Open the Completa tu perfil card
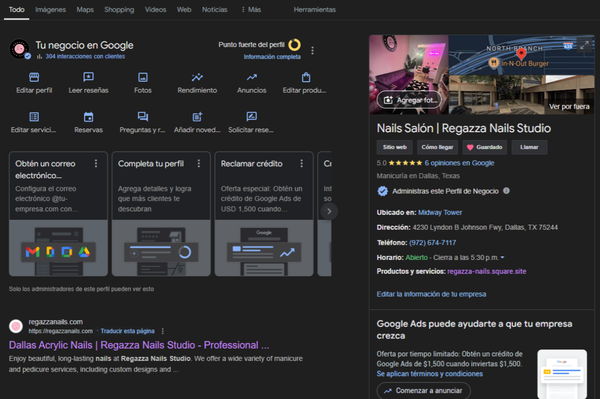Screen dimensions: 600x399 pyautogui.click(x=161, y=214)
